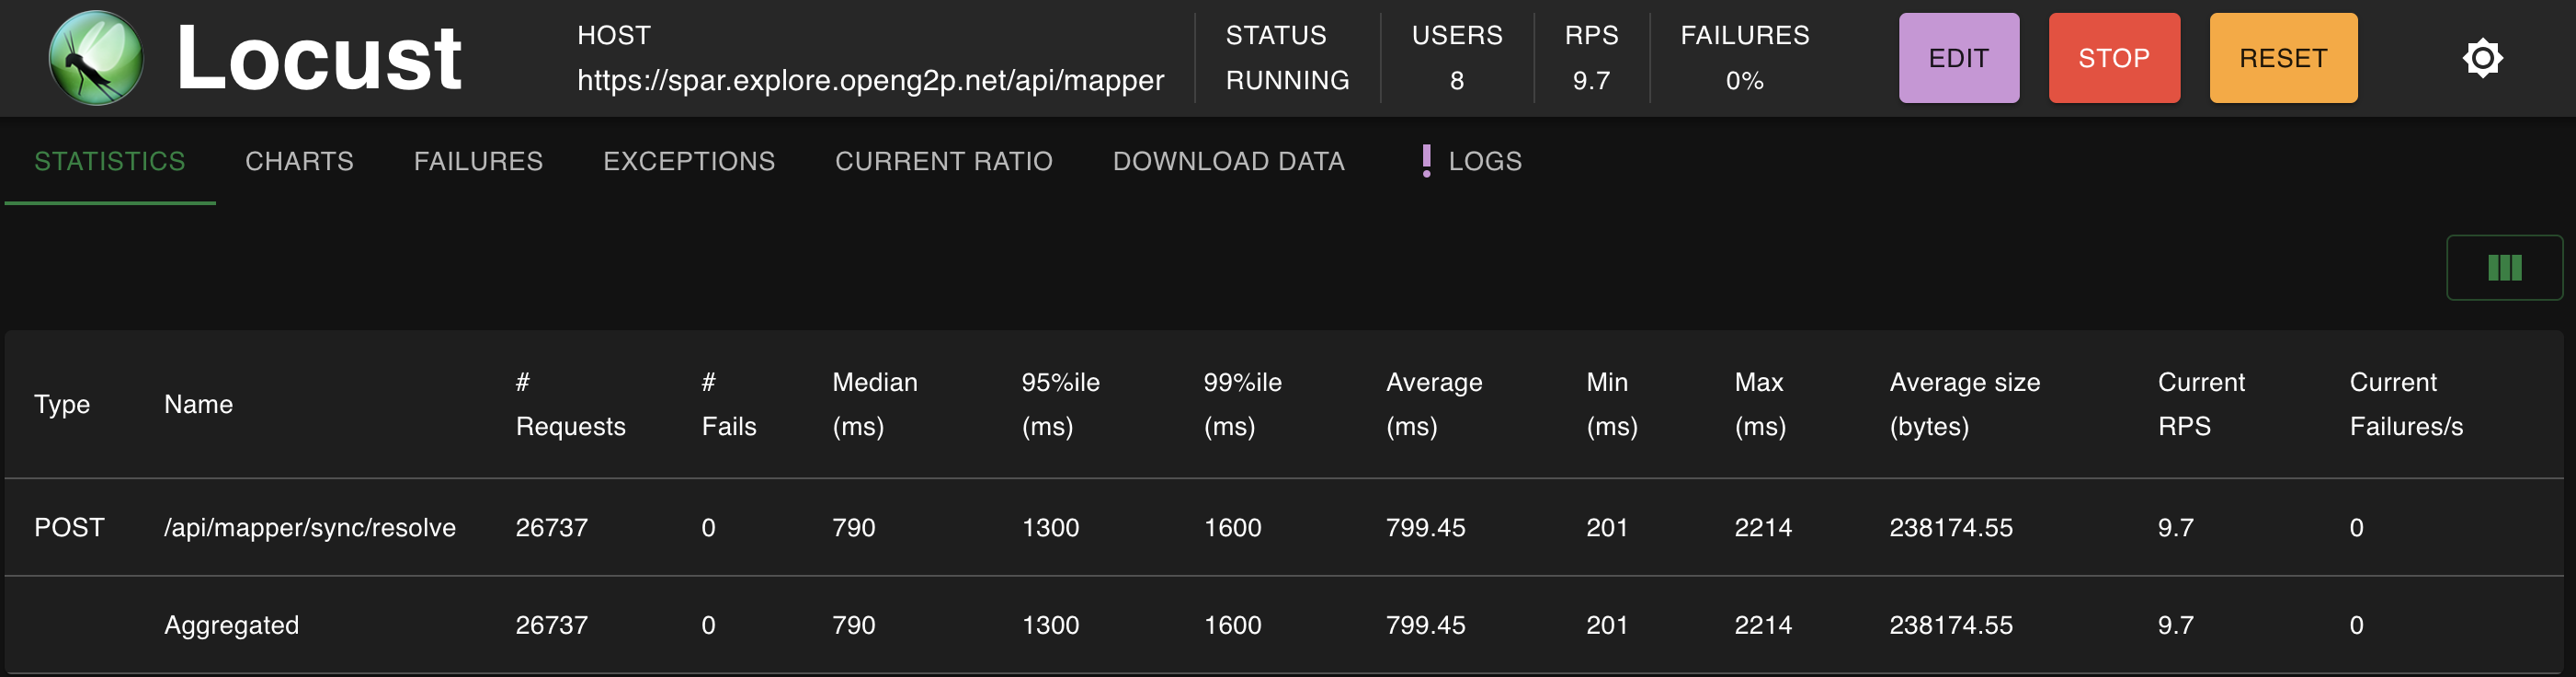The image size is (2576, 677).
Task: Click the Locust mosquito logo icon
Action: click(96, 58)
